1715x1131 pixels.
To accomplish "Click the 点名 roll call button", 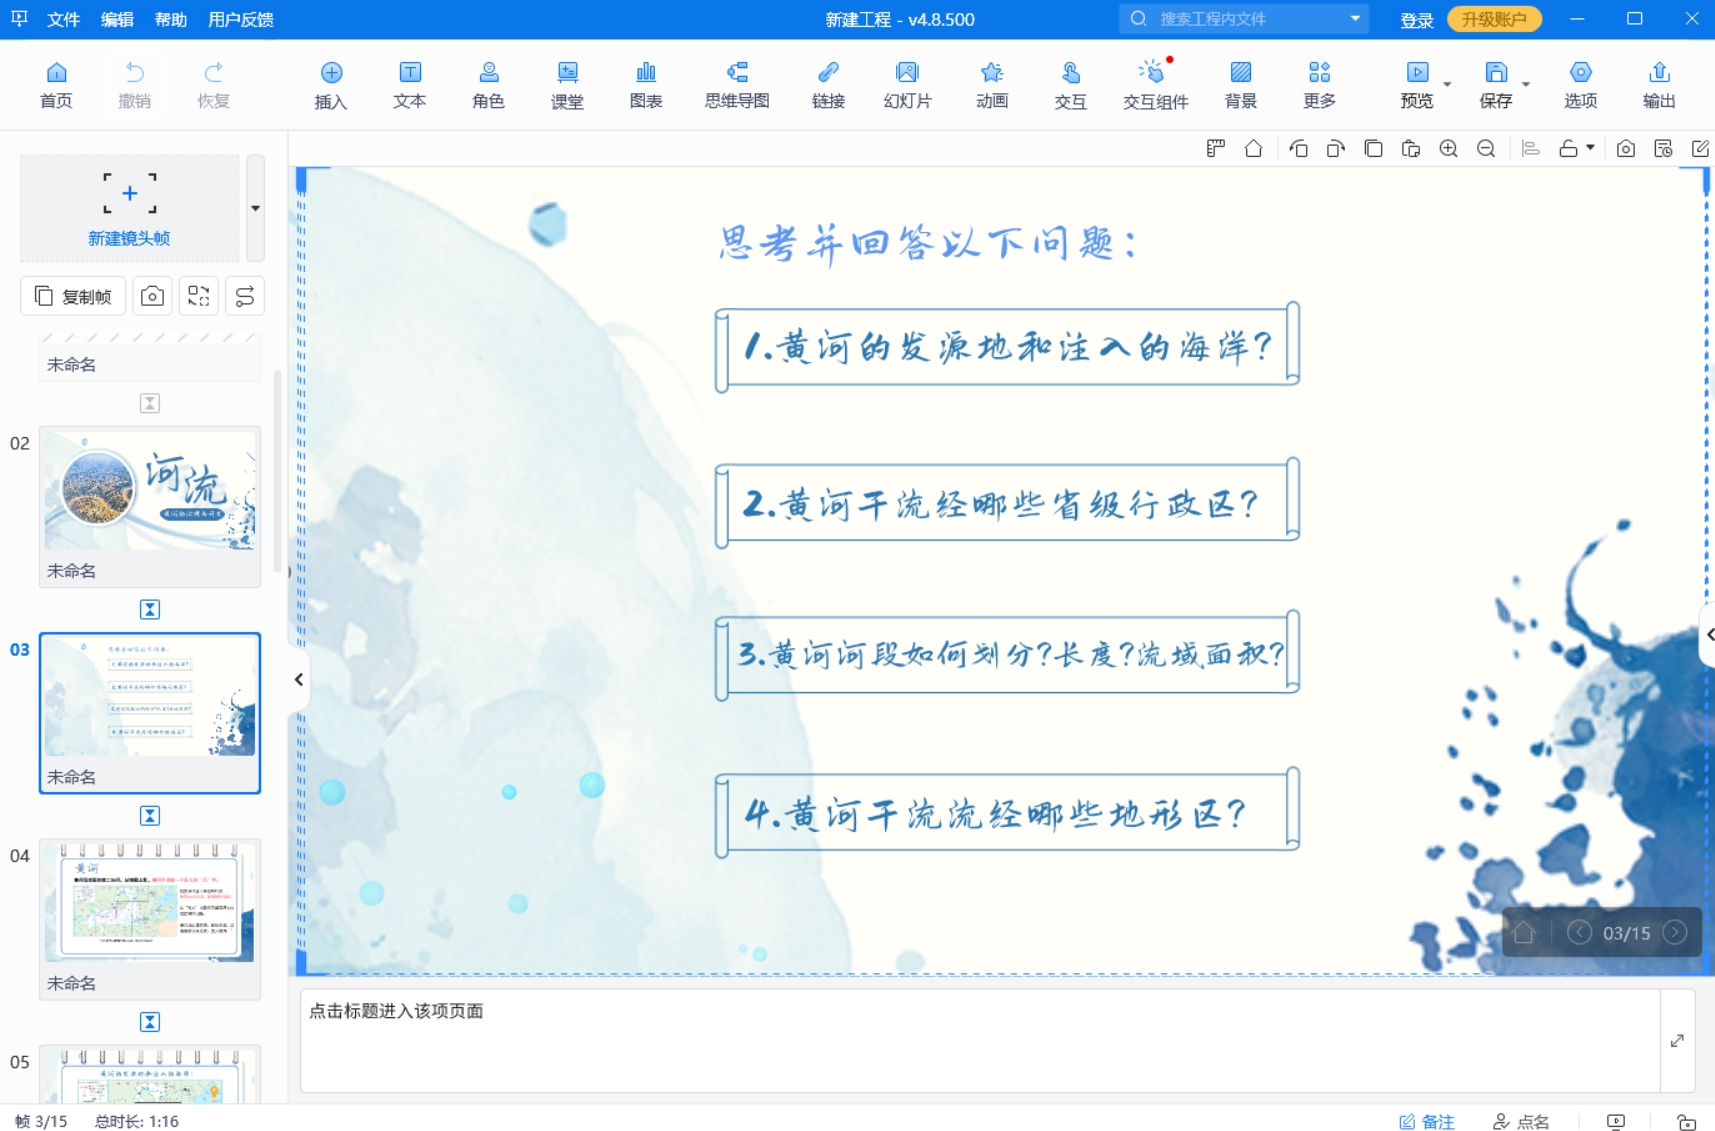I will pos(1521,1121).
